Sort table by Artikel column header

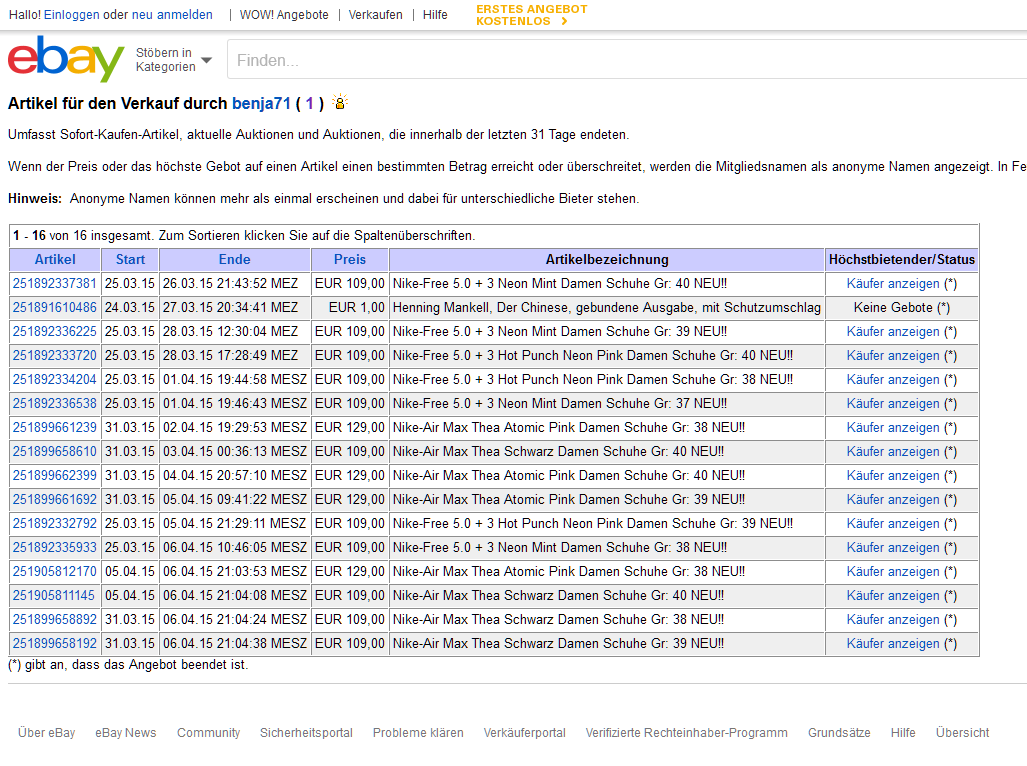tap(55, 260)
